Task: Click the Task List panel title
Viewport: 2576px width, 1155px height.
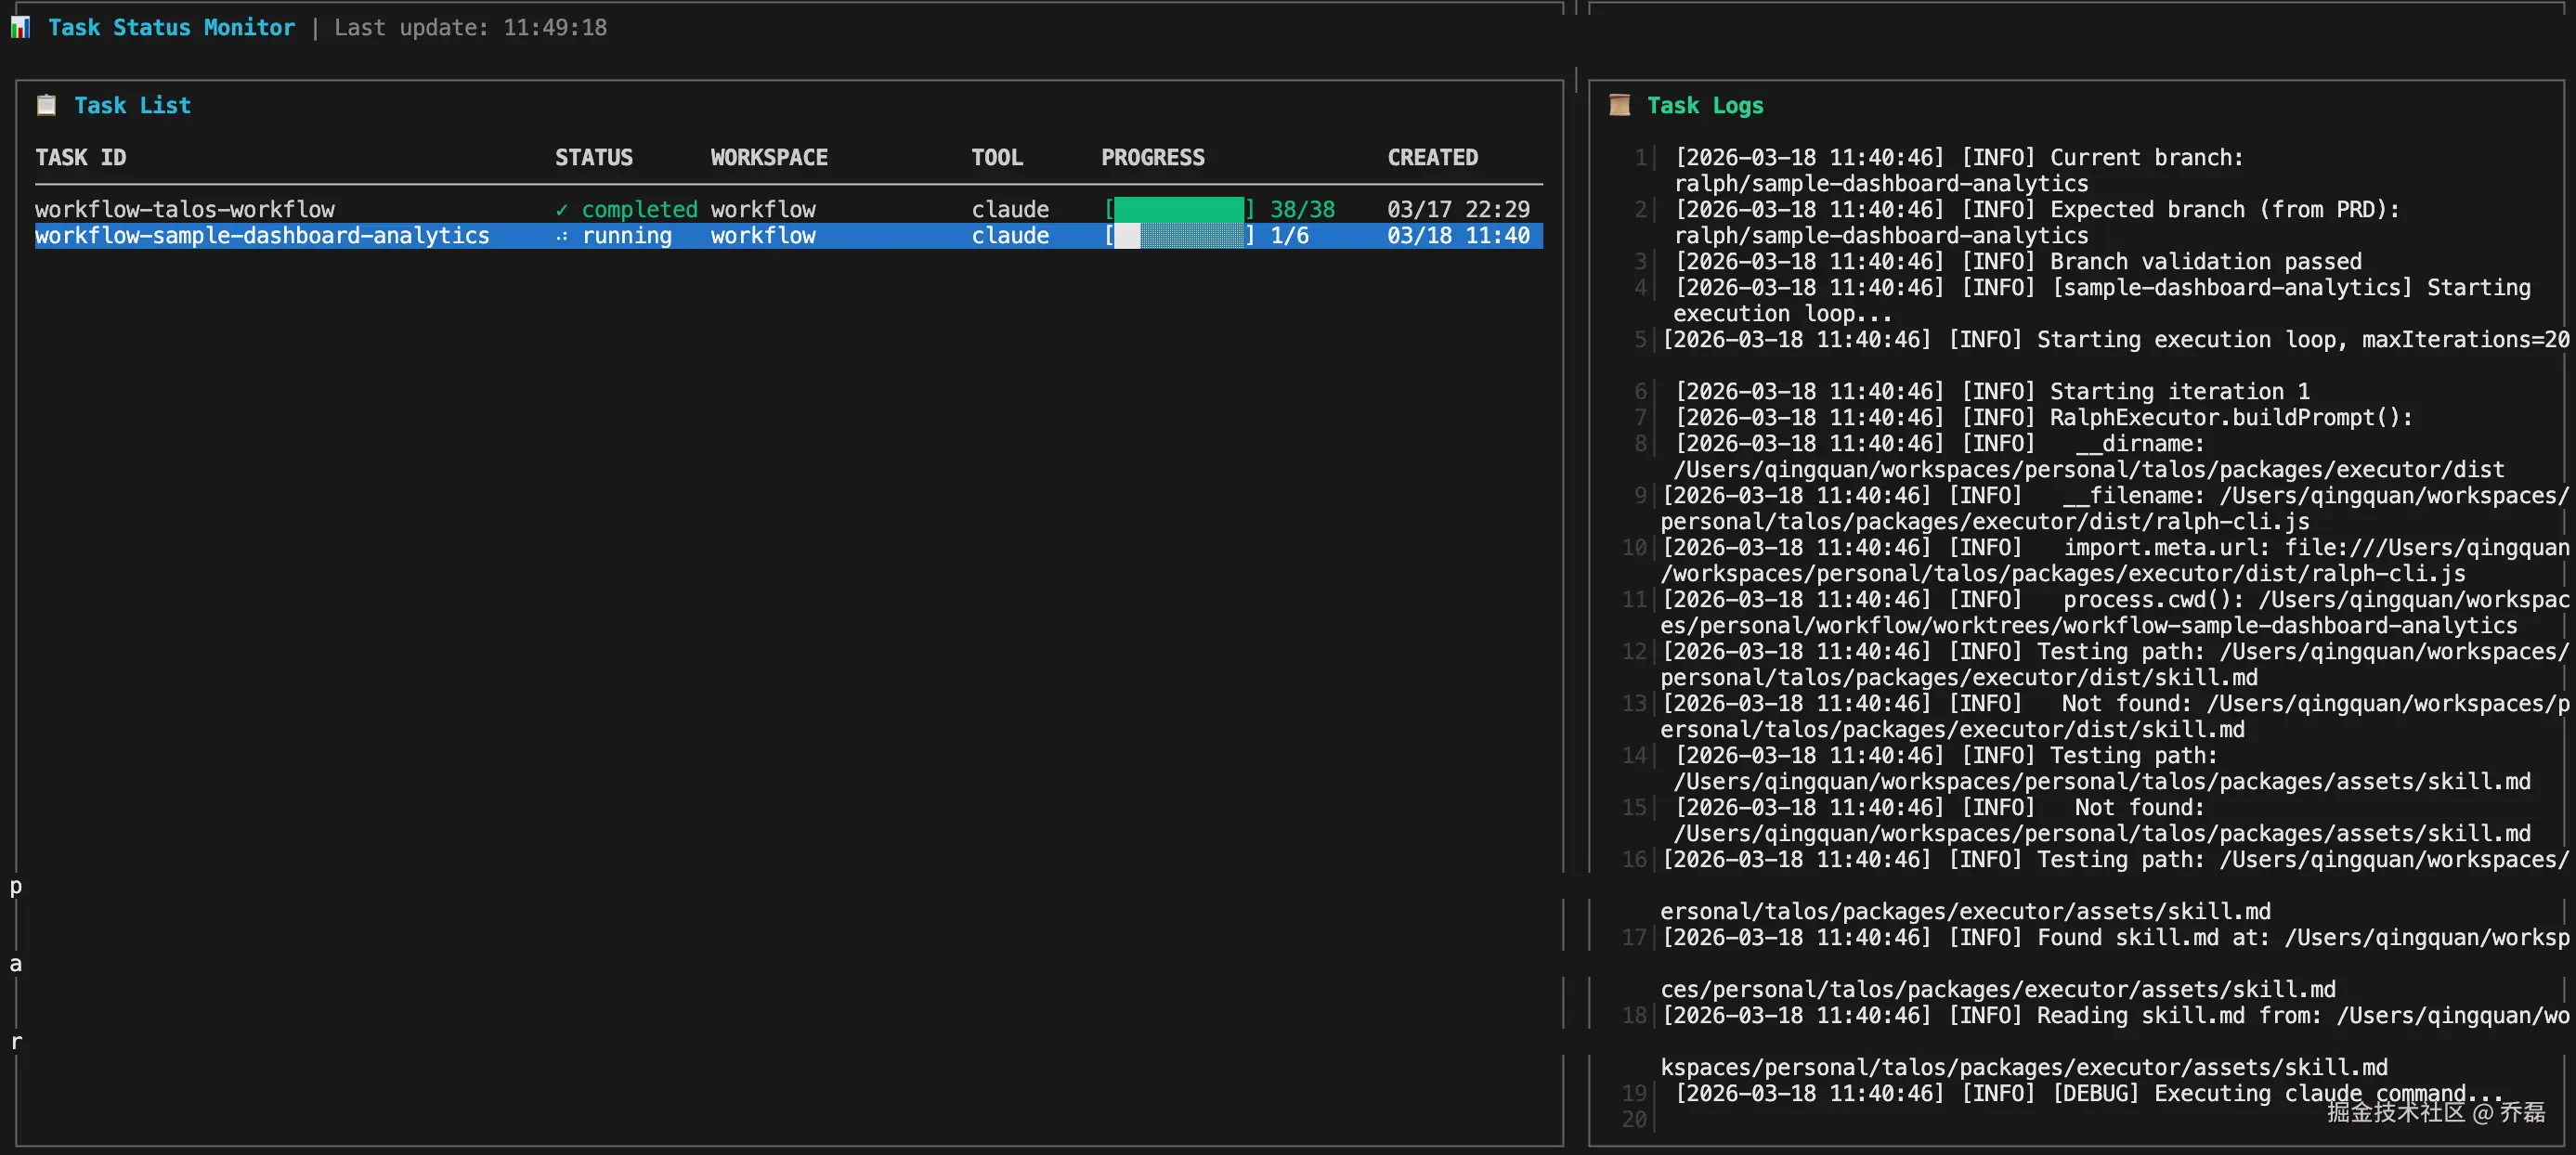Action: [132, 105]
